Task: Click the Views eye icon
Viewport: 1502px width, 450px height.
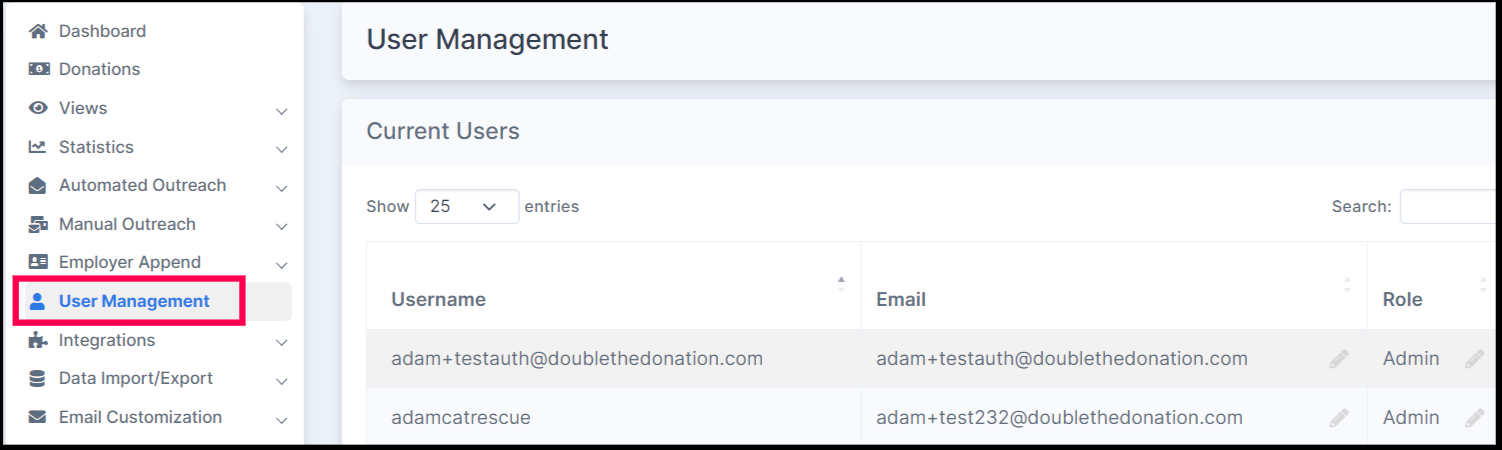Action: [x=38, y=108]
